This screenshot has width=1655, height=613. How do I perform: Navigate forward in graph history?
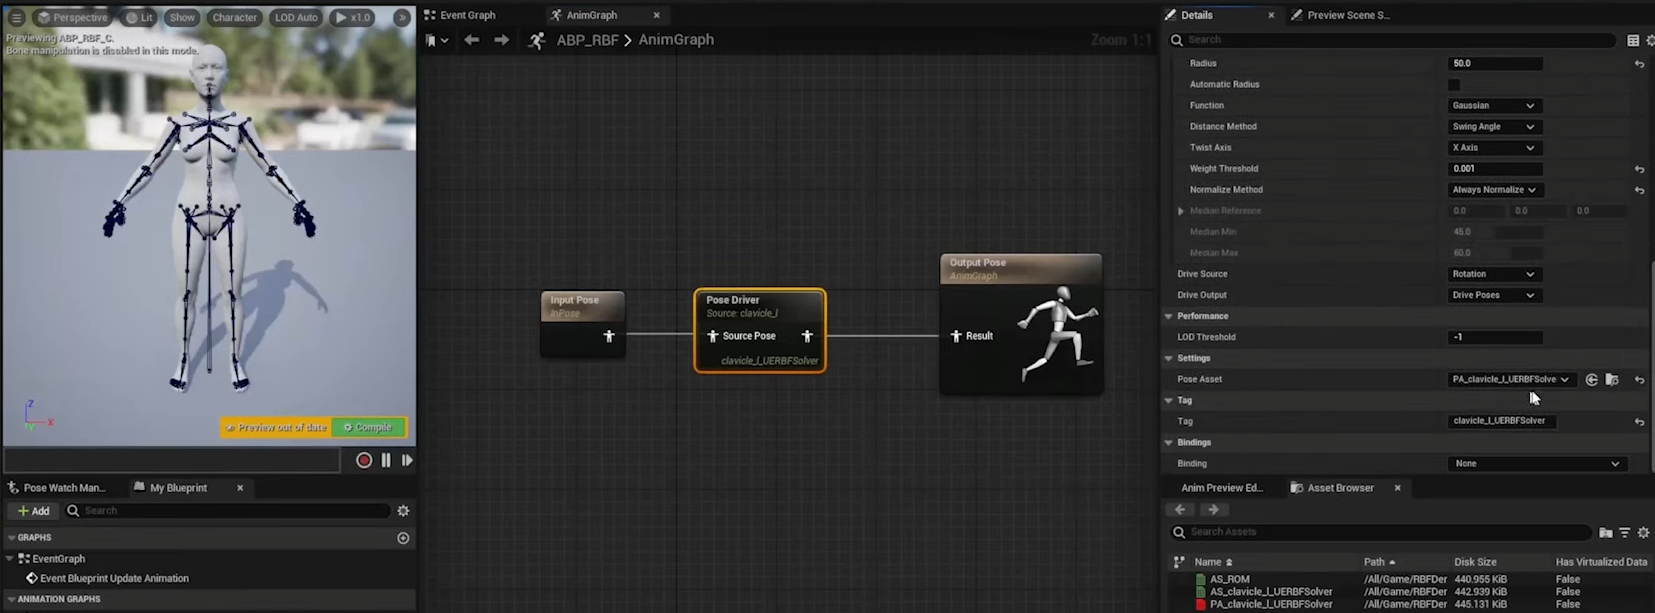tap(501, 40)
